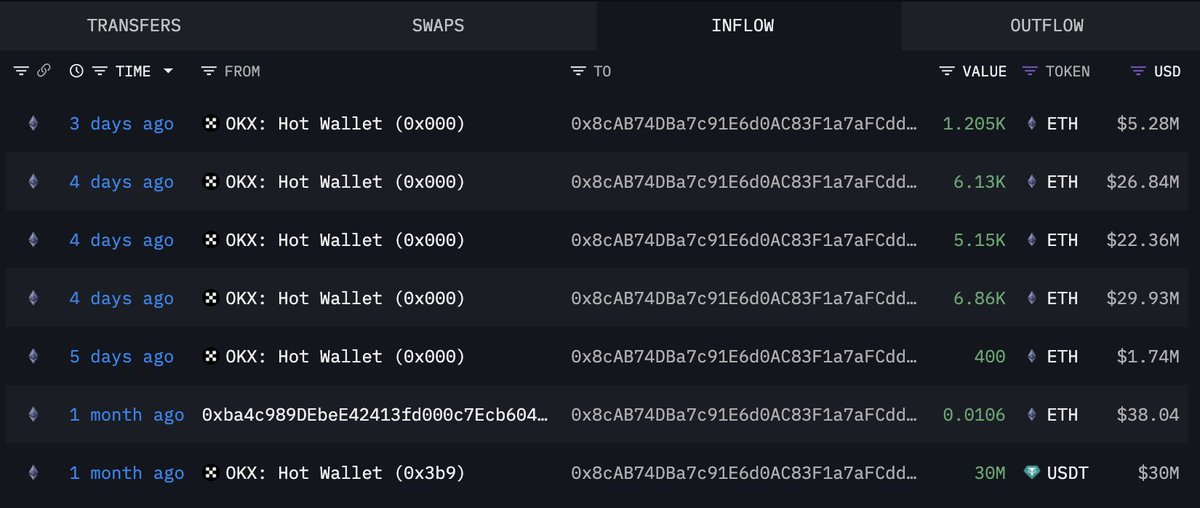This screenshot has width=1200, height=508.
Task: Click the 5 days ago timestamp
Action: (x=121, y=357)
